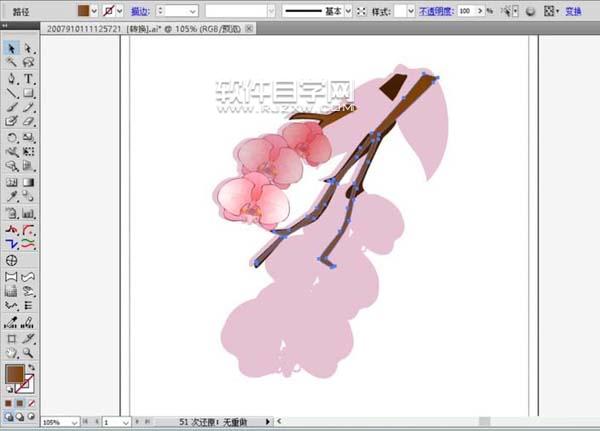Open the zoom level 105% dropdown
Screen dimensions: 600x431
pyautogui.click(x=87, y=423)
